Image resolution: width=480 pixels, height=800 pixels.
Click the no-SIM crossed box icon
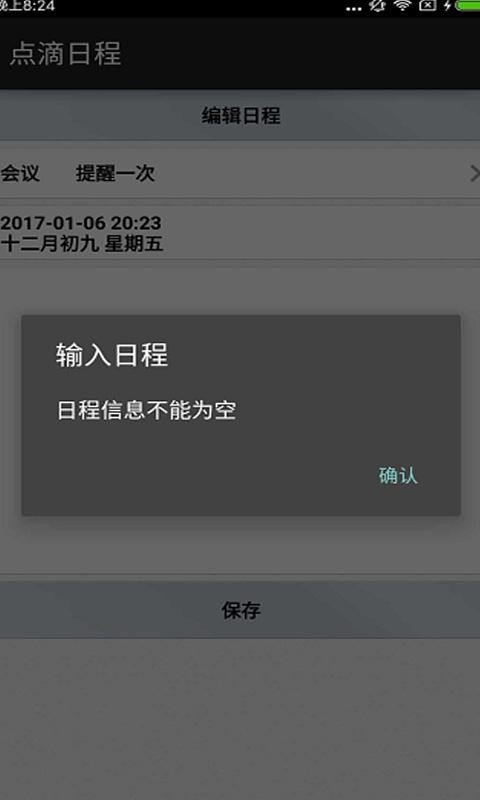click(x=427, y=5)
